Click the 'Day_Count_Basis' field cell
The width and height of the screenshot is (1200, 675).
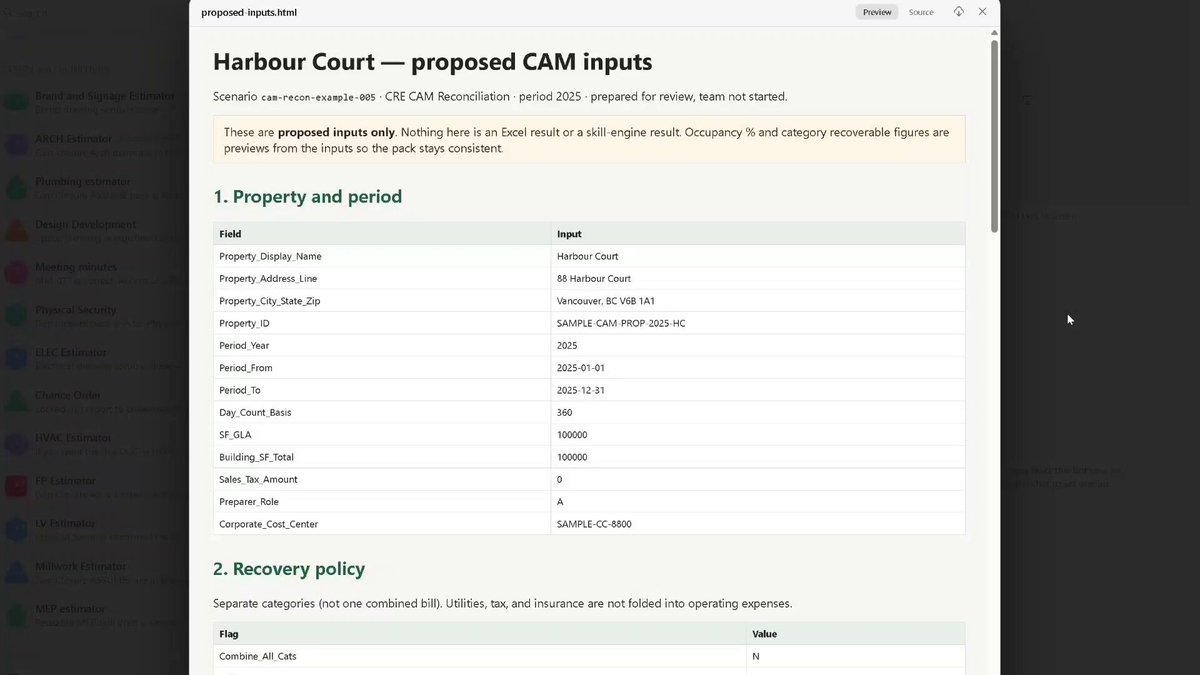click(382, 412)
